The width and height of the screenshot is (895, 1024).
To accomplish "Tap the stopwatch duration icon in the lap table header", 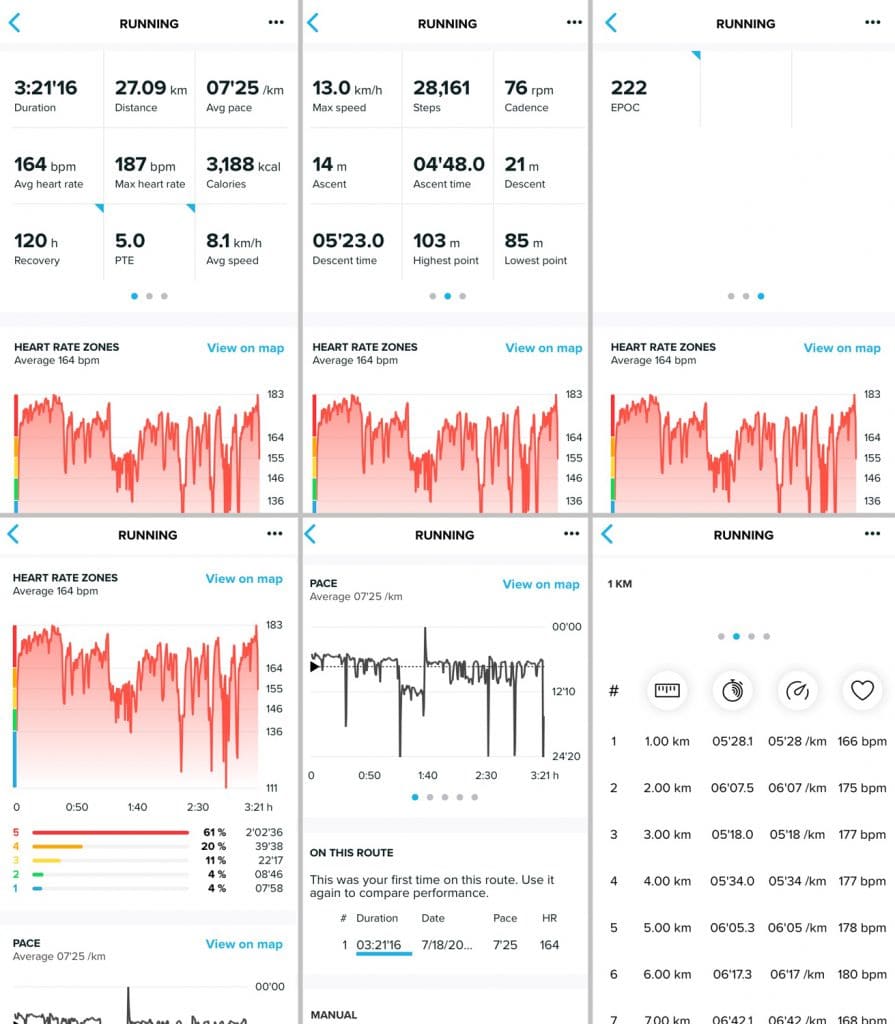I will [732, 690].
